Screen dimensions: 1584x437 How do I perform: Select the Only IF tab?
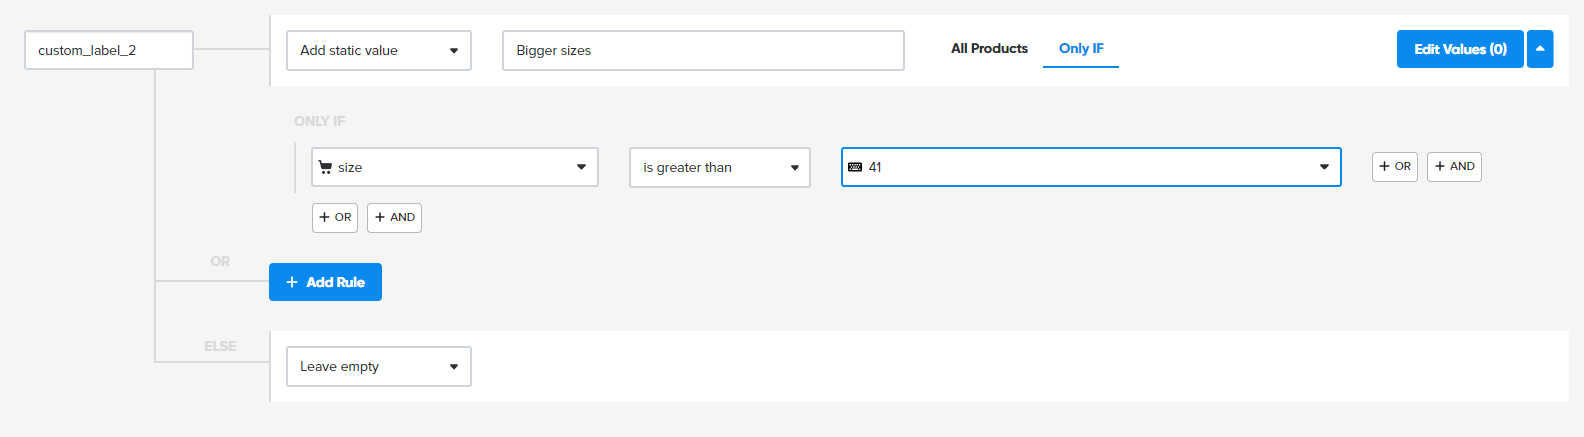[x=1081, y=49]
